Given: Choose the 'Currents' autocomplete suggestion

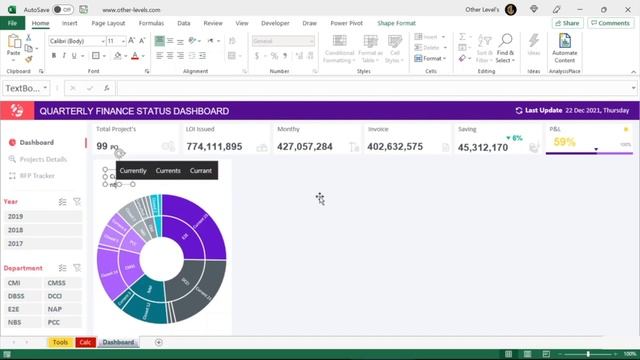Looking at the screenshot, I should (x=168, y=171).
